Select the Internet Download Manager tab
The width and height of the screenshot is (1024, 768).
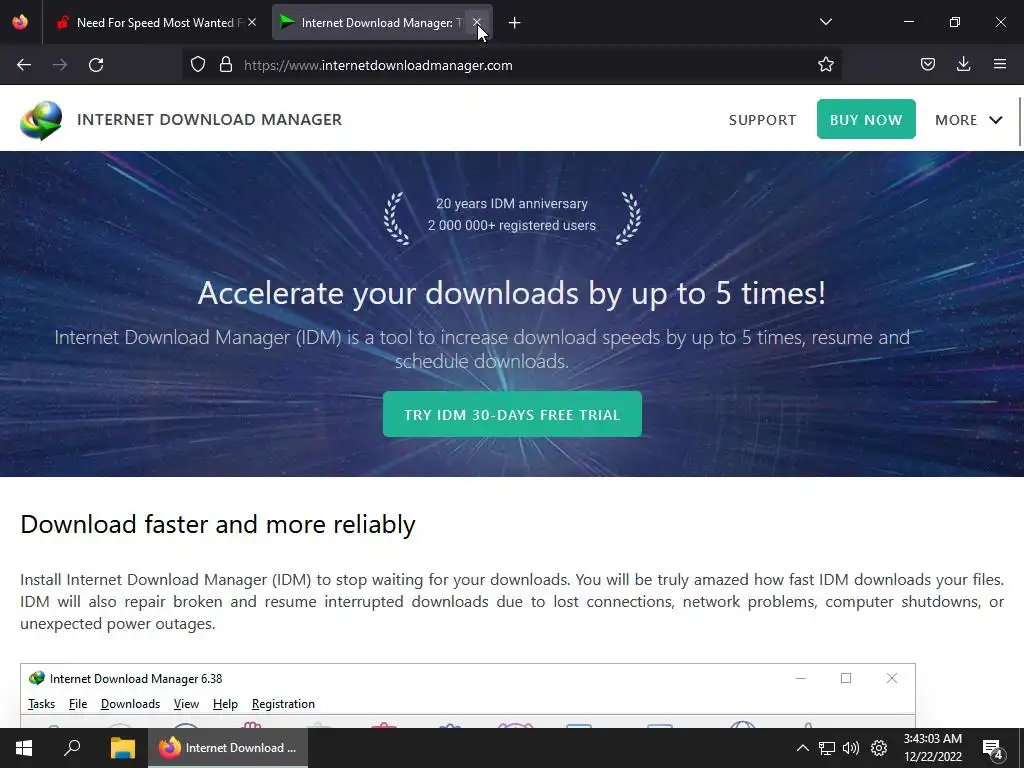click(382, 22)
